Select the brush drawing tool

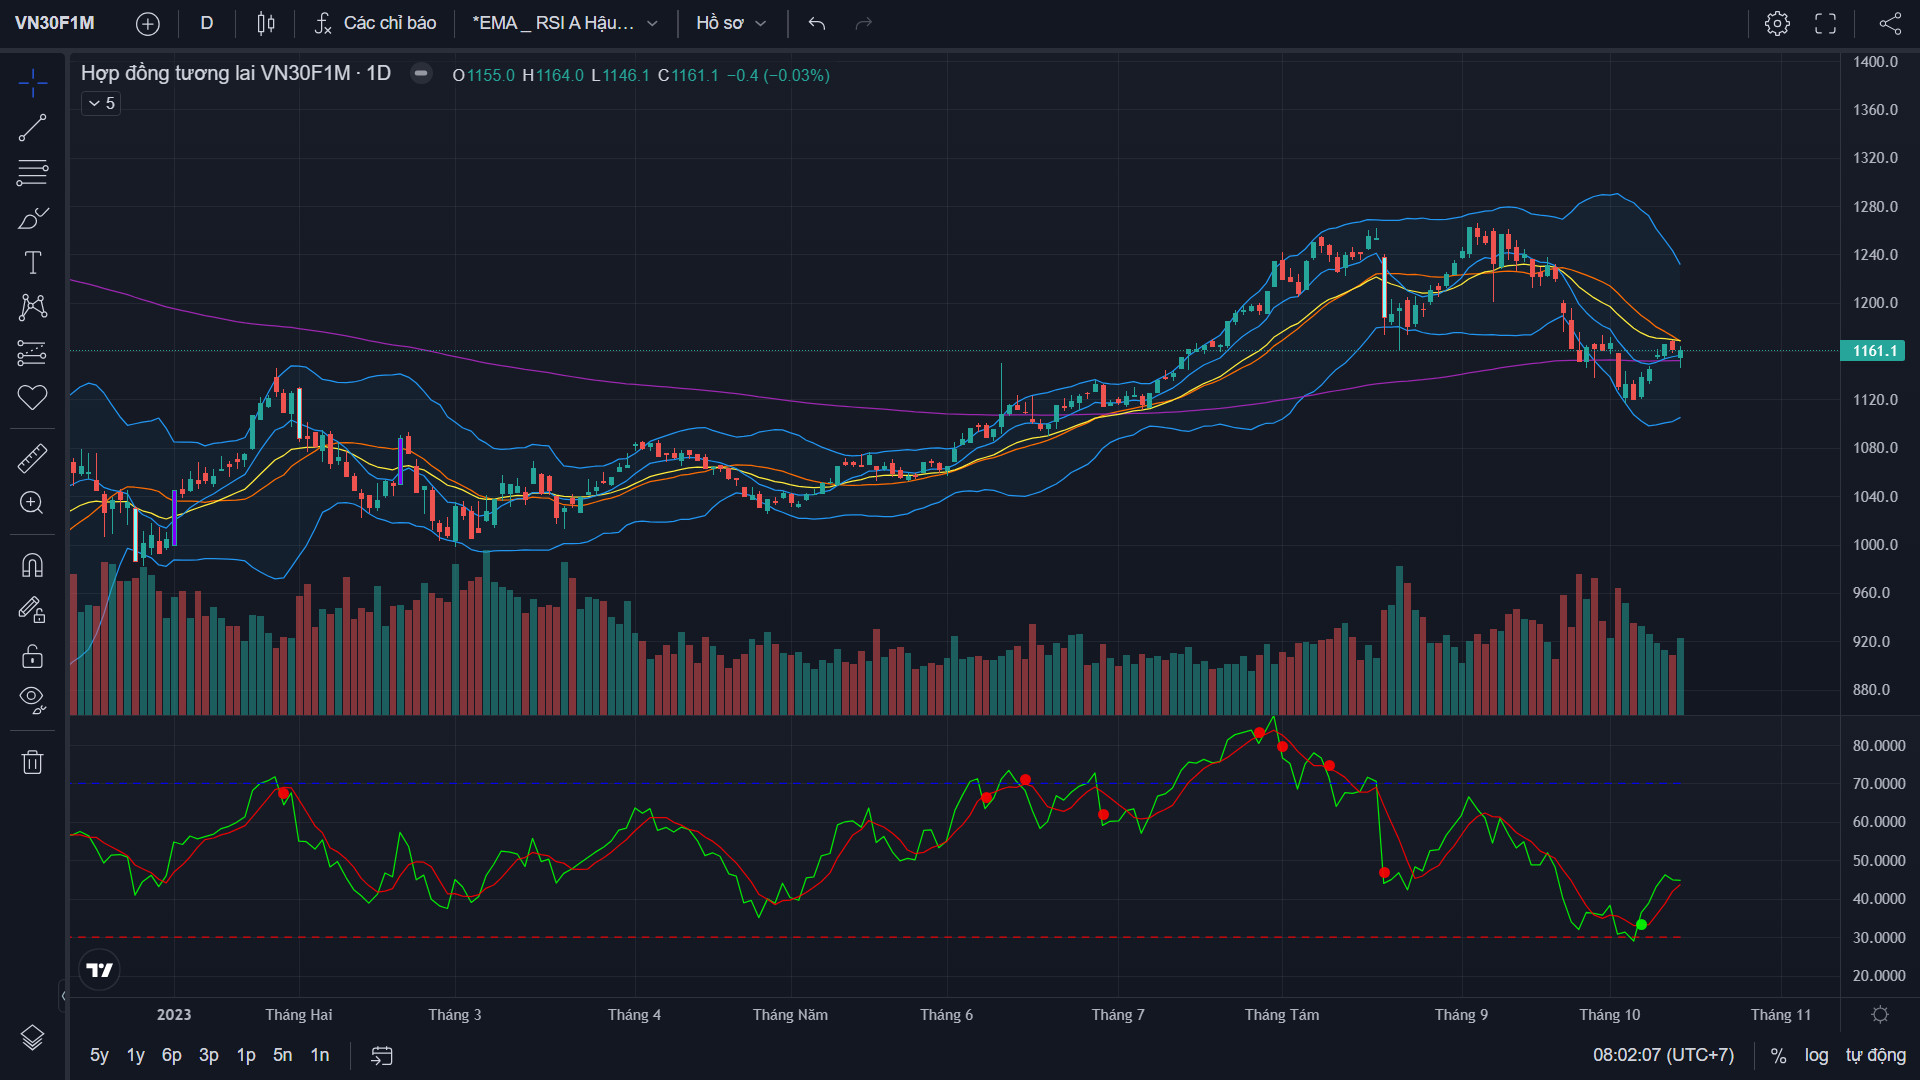(32, 218)
